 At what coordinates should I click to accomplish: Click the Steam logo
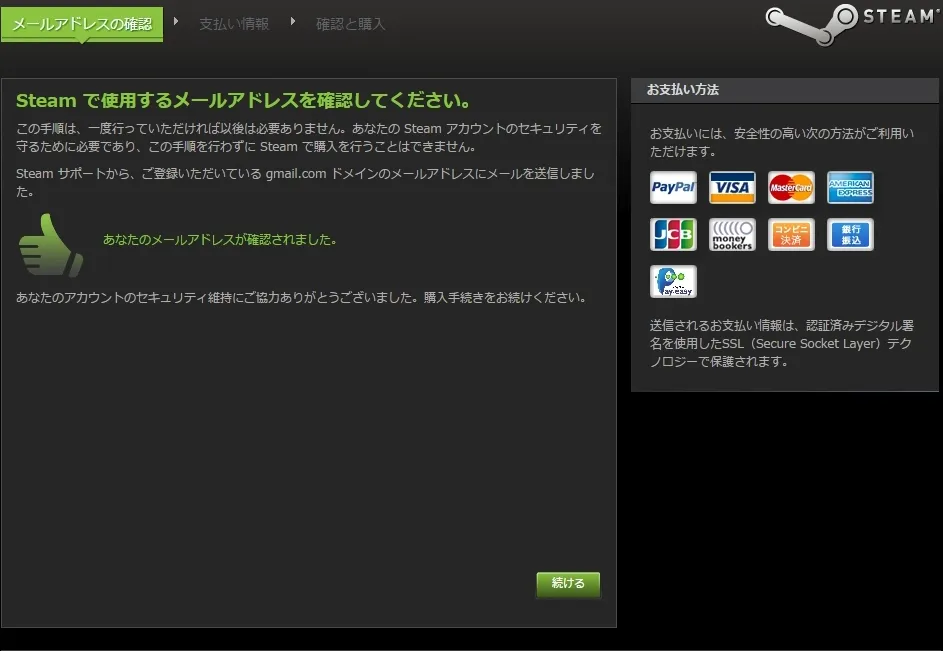click(x=852, y=24)
